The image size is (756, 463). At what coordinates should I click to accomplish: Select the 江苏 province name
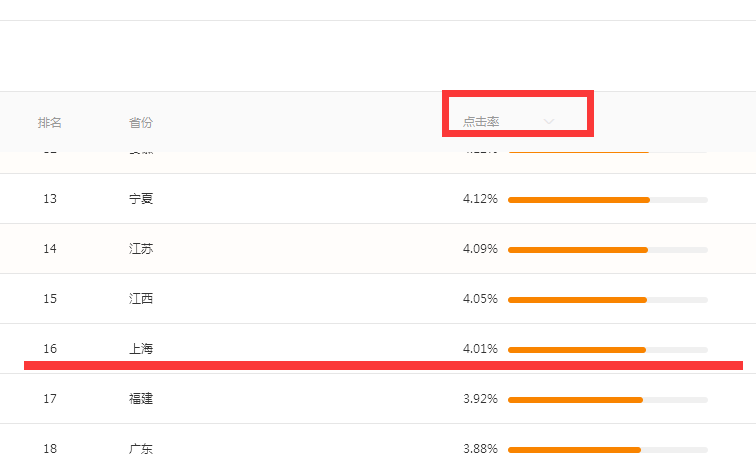coord(141,249)
